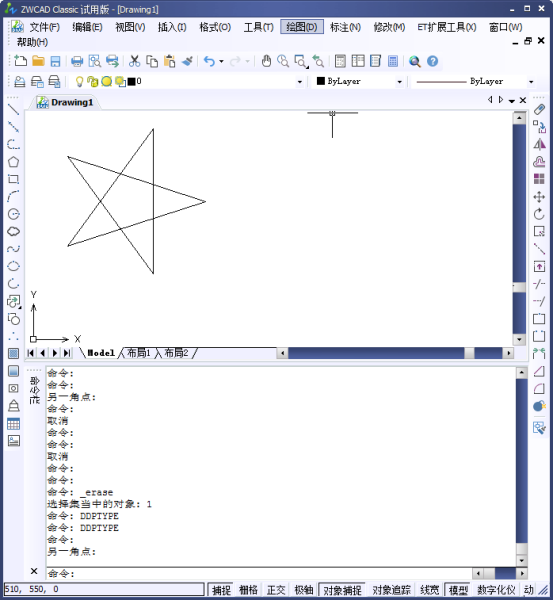The width and height of the screenshot is (554, 601).
Task: Toggle 对象追踪 object tracking in status bar
Action: point(391,590)
